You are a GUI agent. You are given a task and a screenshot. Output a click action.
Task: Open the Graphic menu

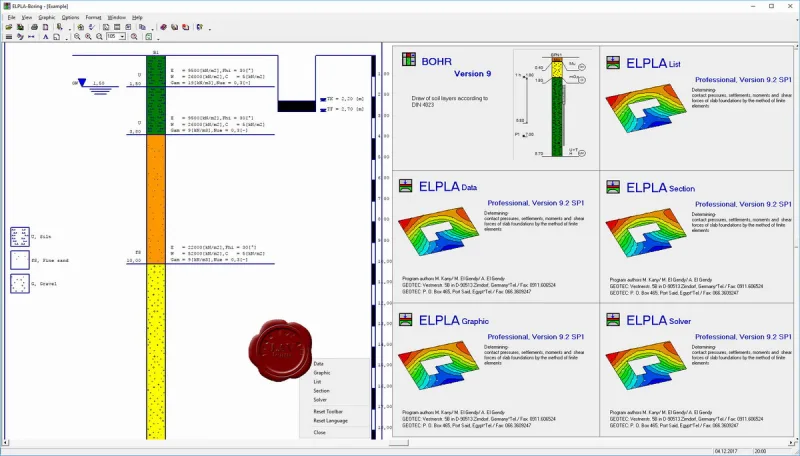point(46,17)
